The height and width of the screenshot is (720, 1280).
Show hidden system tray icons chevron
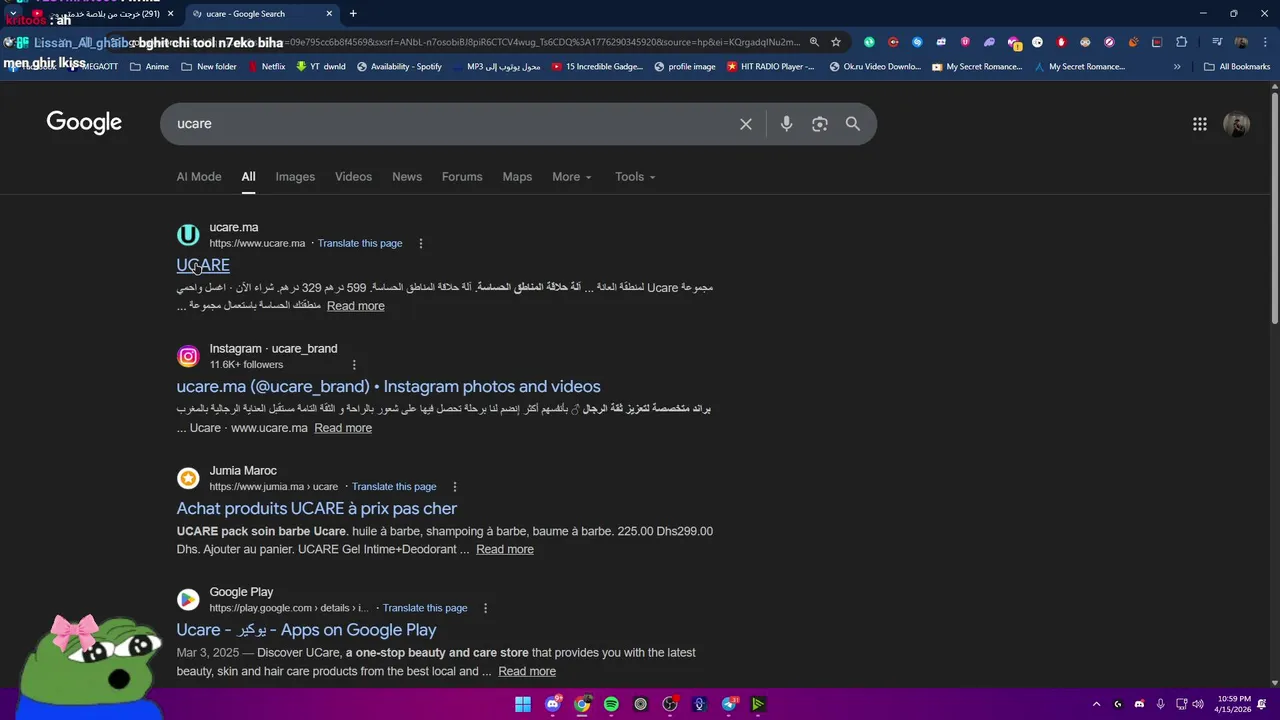click(x=1096, y=704)
